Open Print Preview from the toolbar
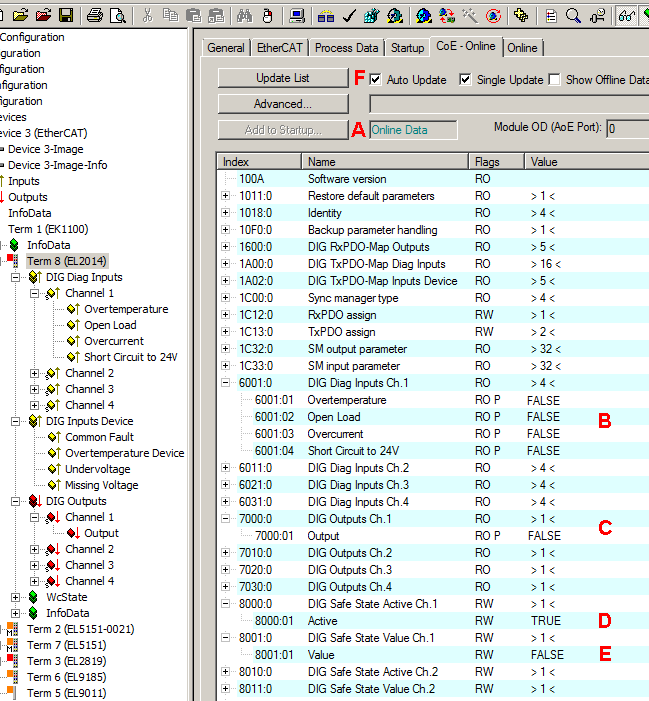The width and height of the screenshot is (649, 701). 118,16
